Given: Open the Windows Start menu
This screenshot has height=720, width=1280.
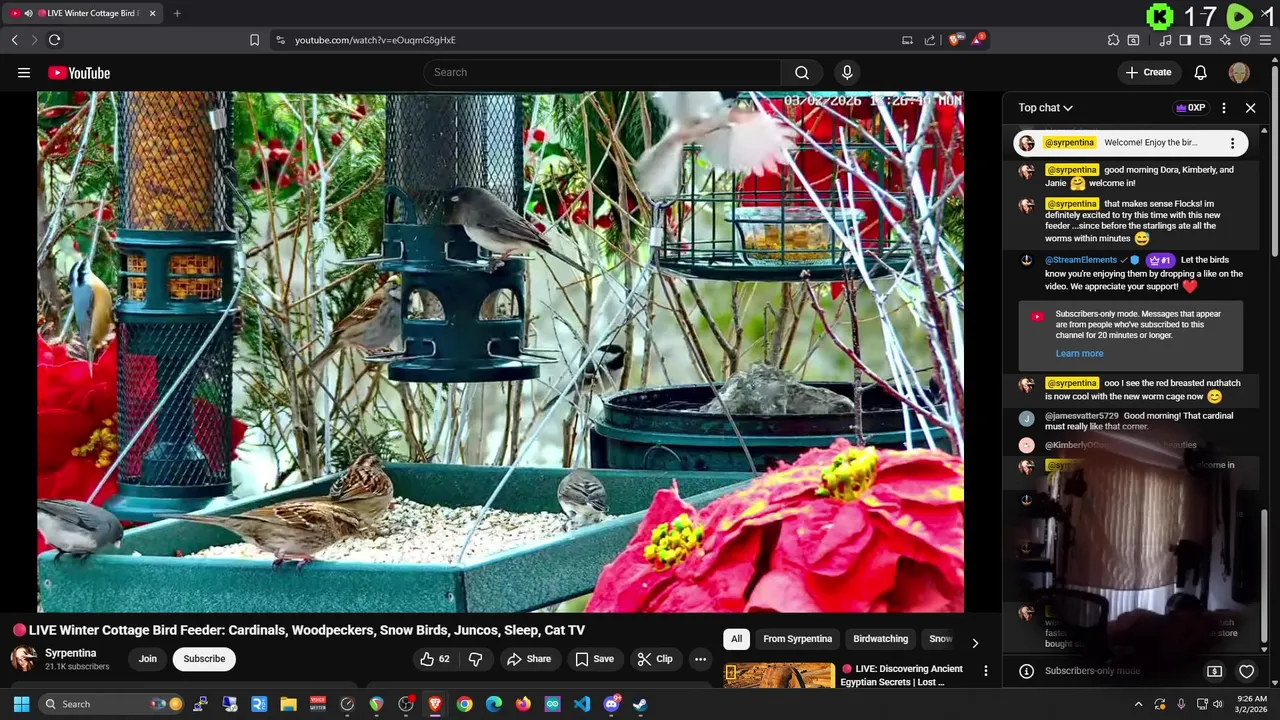Looking at the screenshot, I should click(21, 704).
